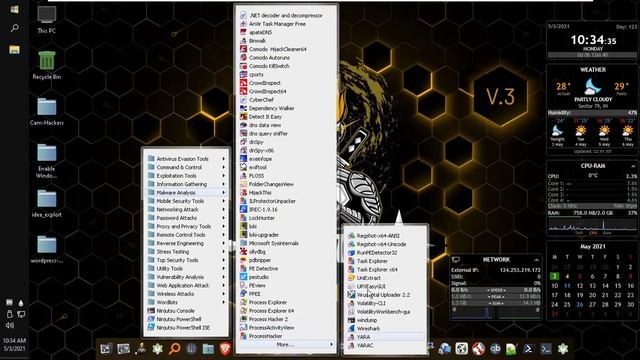This screenshot has width=640, height=360.
Task: Expand the Command & Control submenu
Action: 187,167
